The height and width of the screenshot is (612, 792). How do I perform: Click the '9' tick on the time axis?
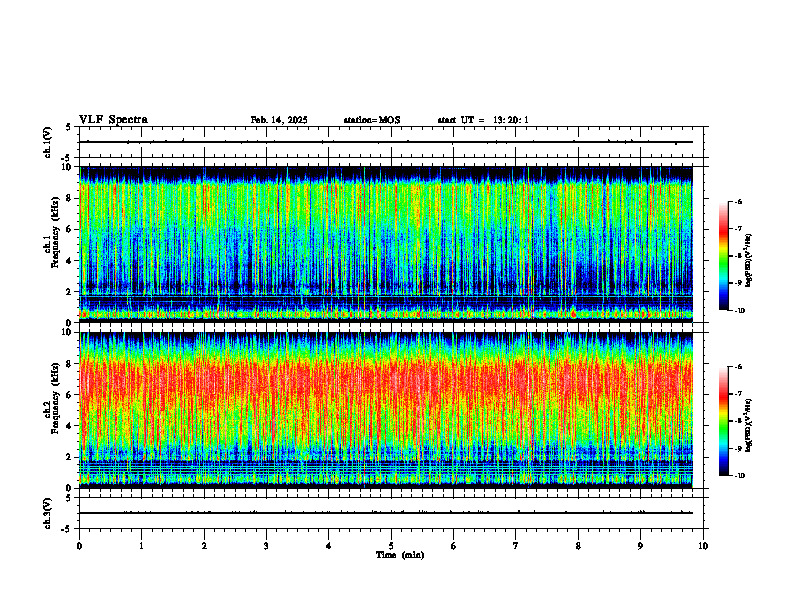pos(640,546)
